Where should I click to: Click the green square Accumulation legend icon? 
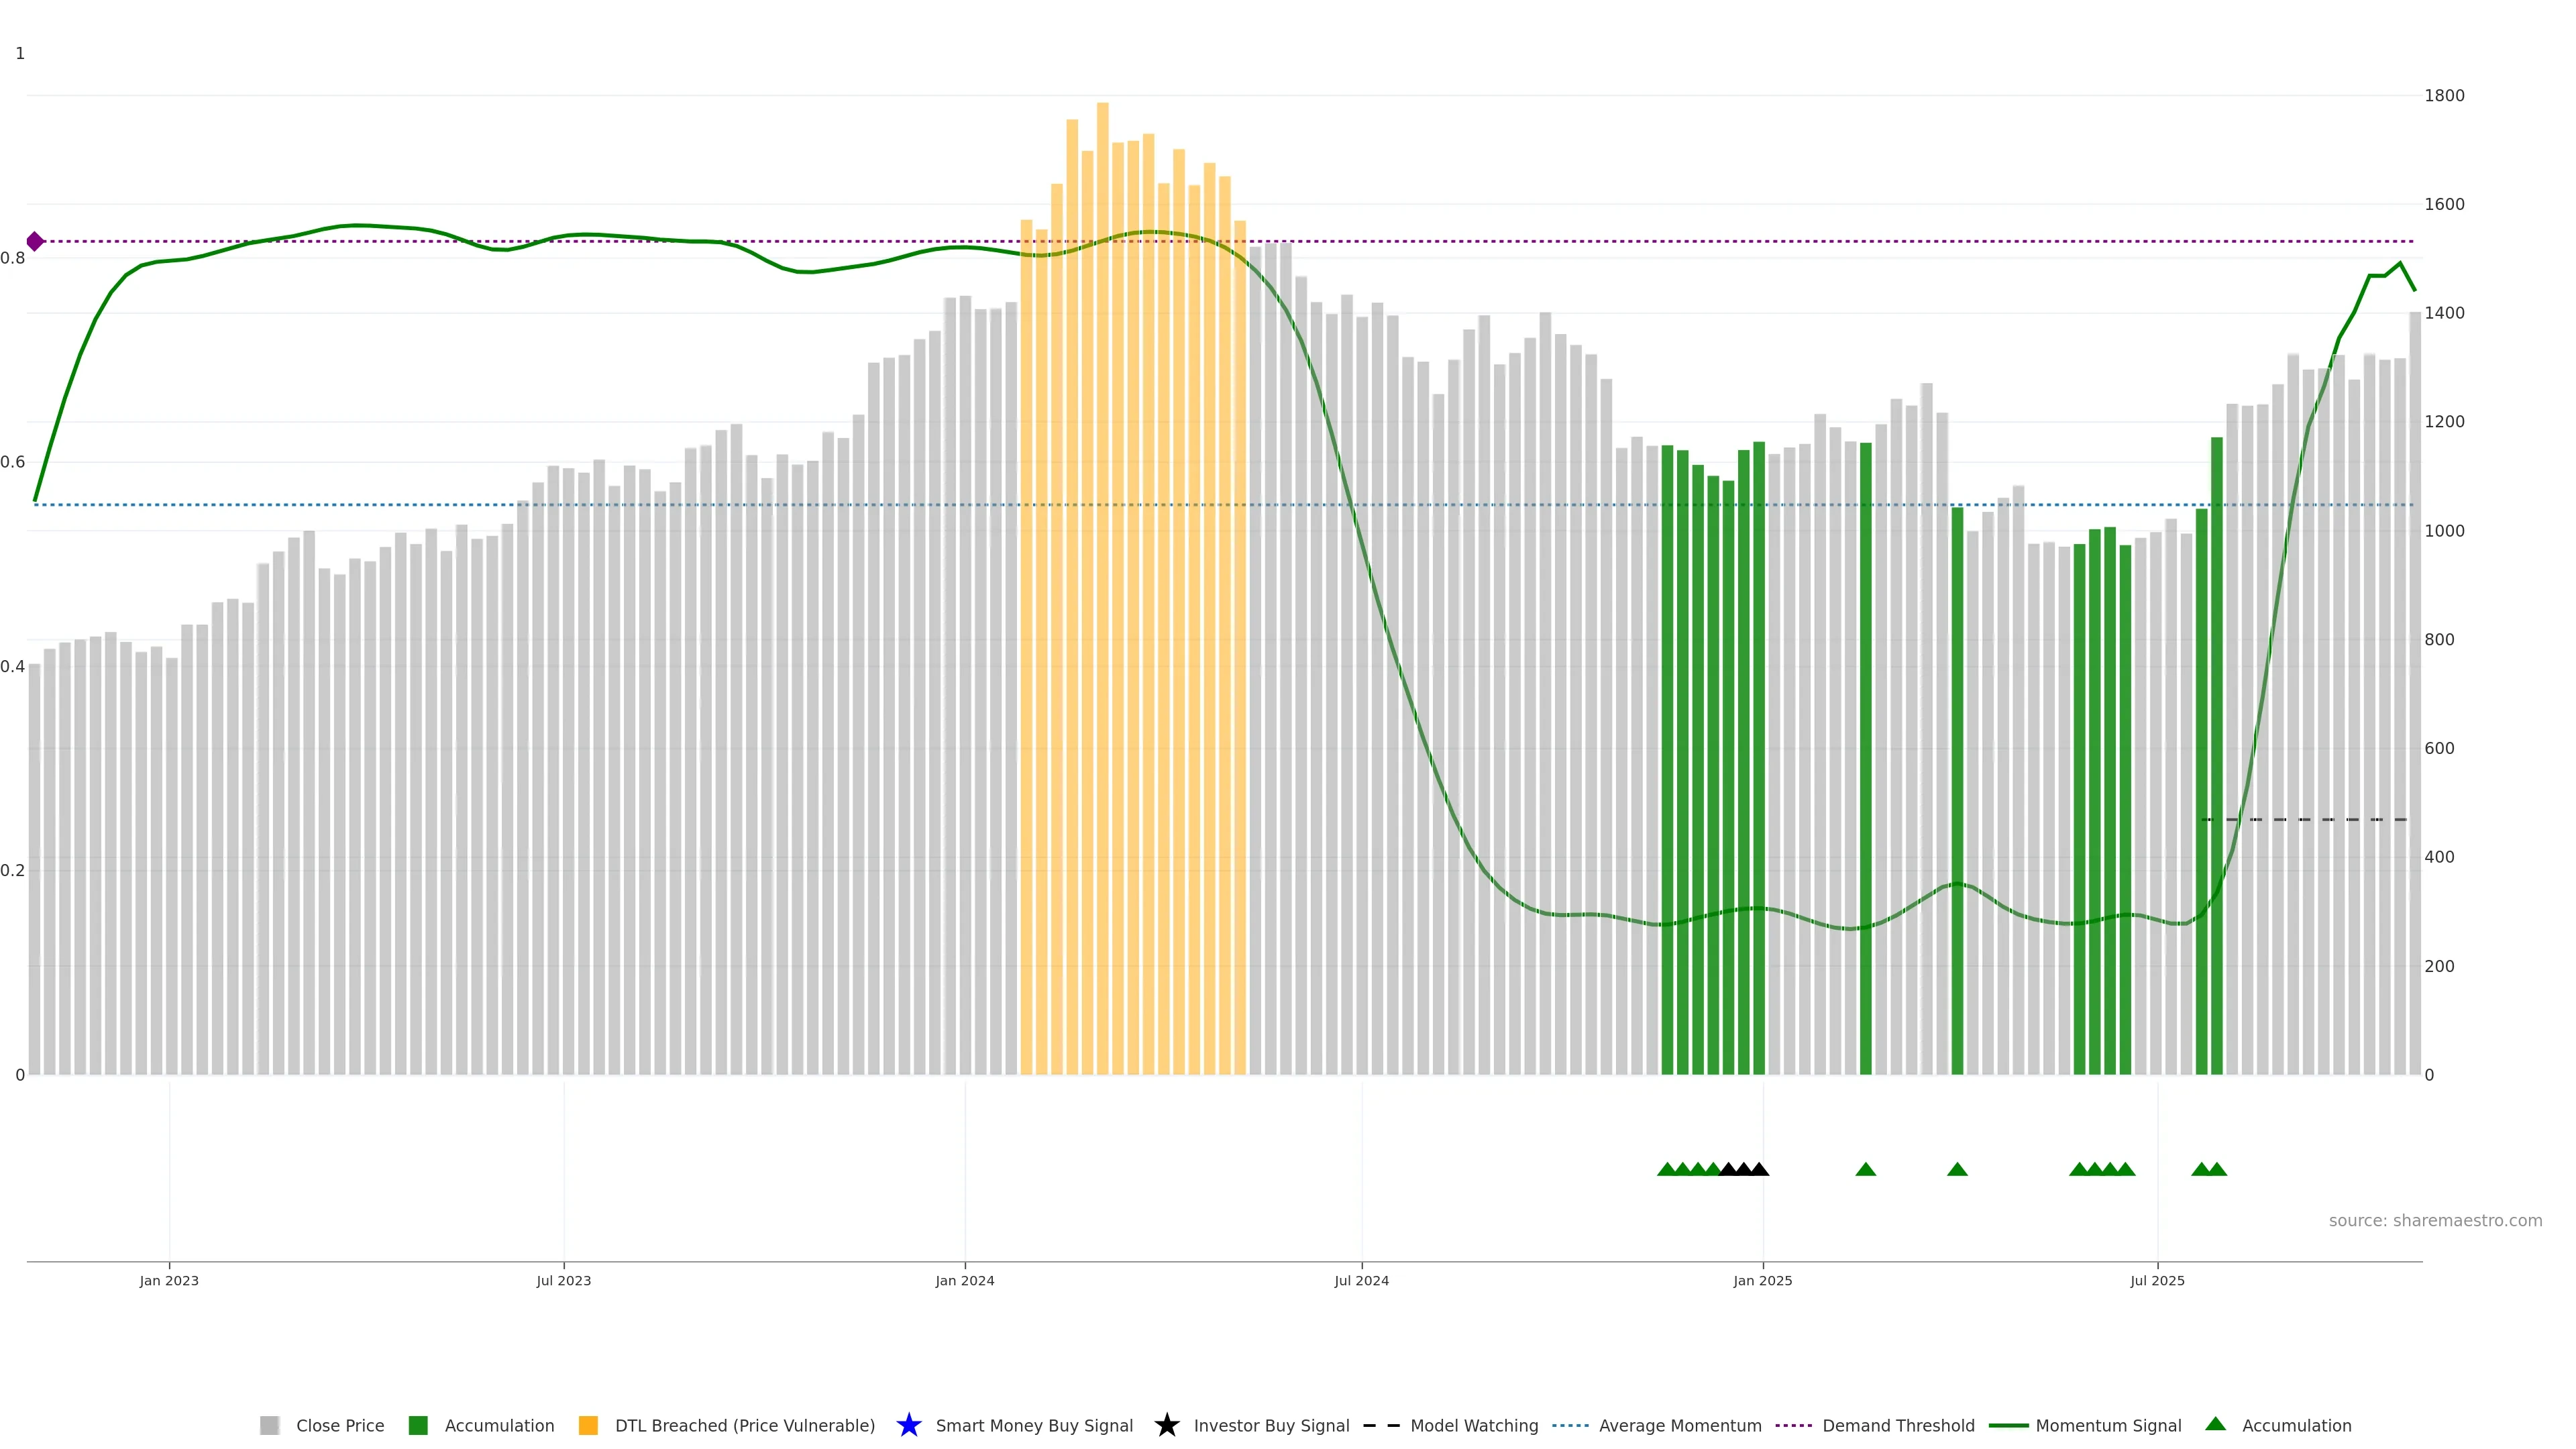pyautogui.click(x=418, y=1425)
